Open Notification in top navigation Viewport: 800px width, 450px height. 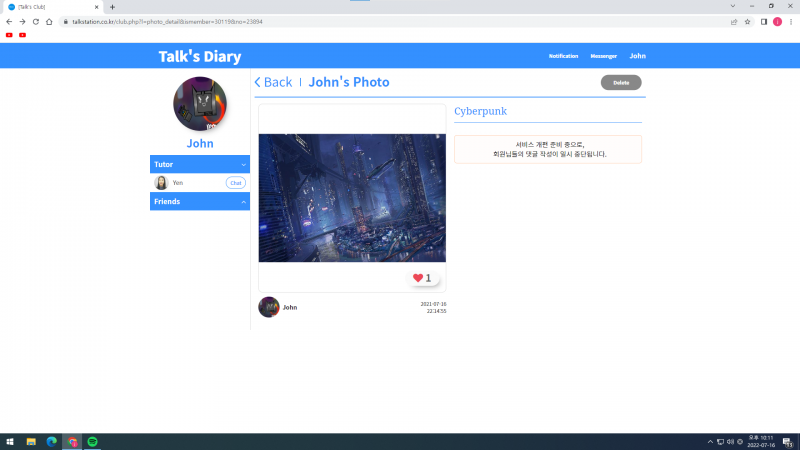(x=563, y=56)
